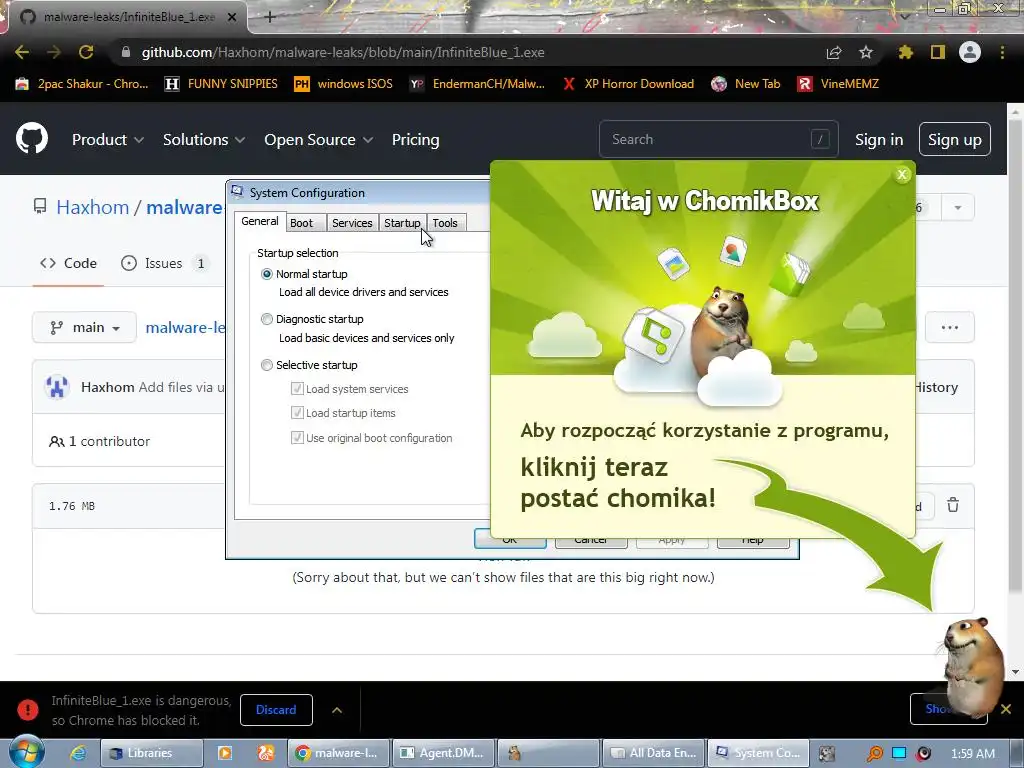This screenshot has width=1024, height=768.
Task: Expand the Product dropdown menu
Action: point(108,139)
